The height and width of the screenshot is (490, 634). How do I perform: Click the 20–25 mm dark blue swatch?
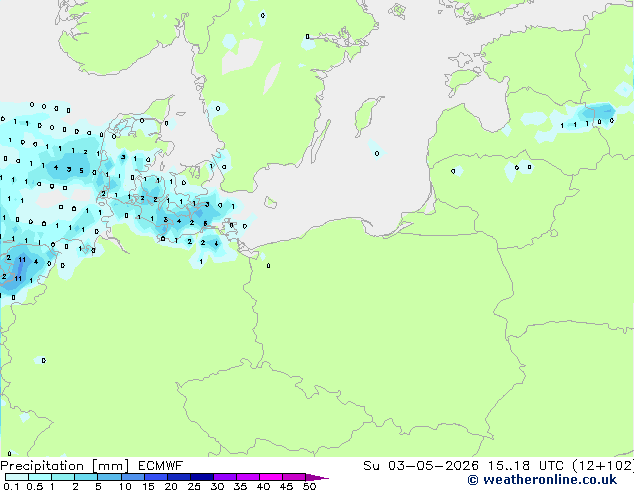tap(178, 477)
